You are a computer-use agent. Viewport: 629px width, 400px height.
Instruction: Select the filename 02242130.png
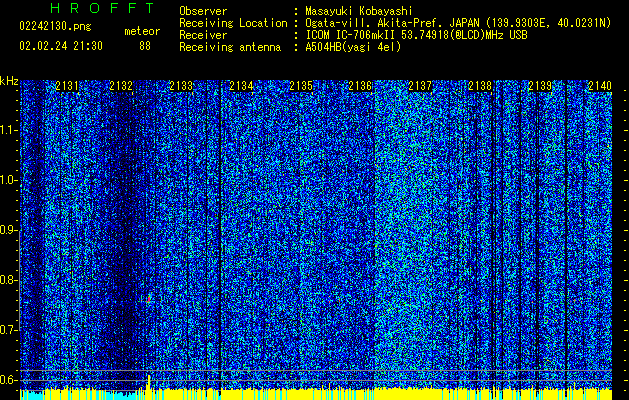55,26
